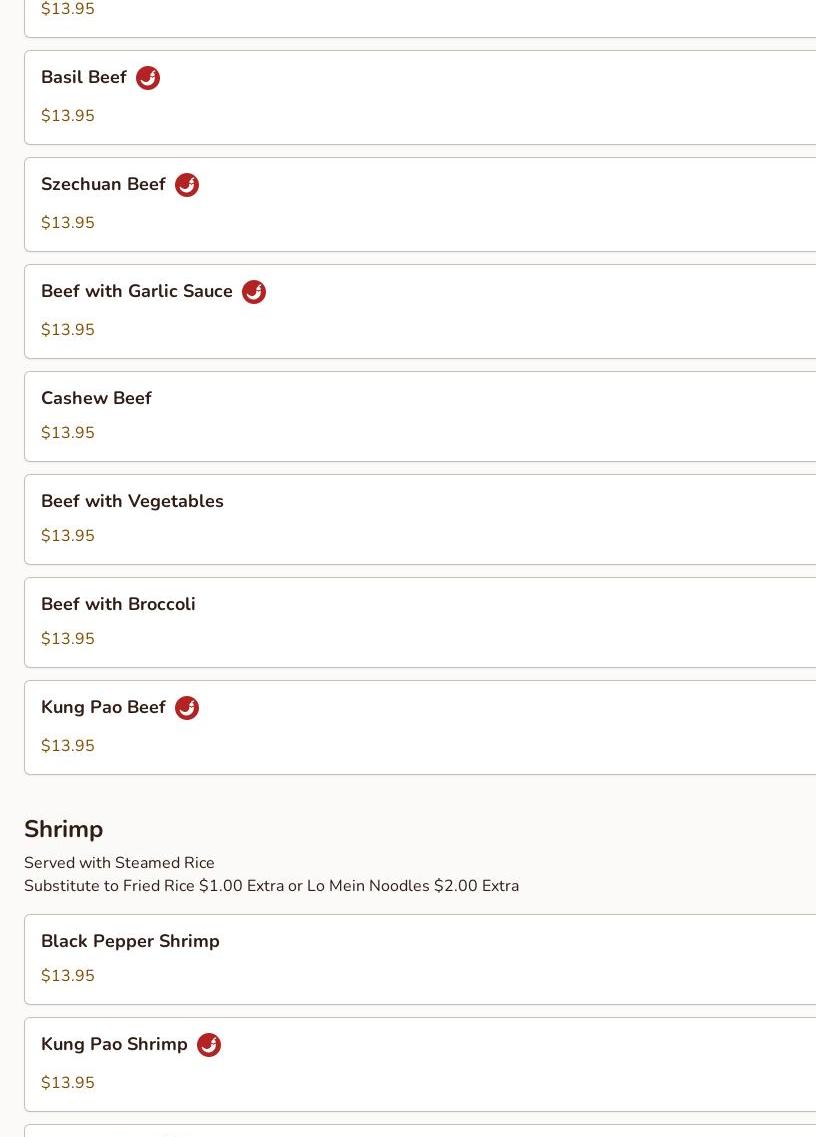Add Beef with Broccoli by clicking its name

click(118, 604)
